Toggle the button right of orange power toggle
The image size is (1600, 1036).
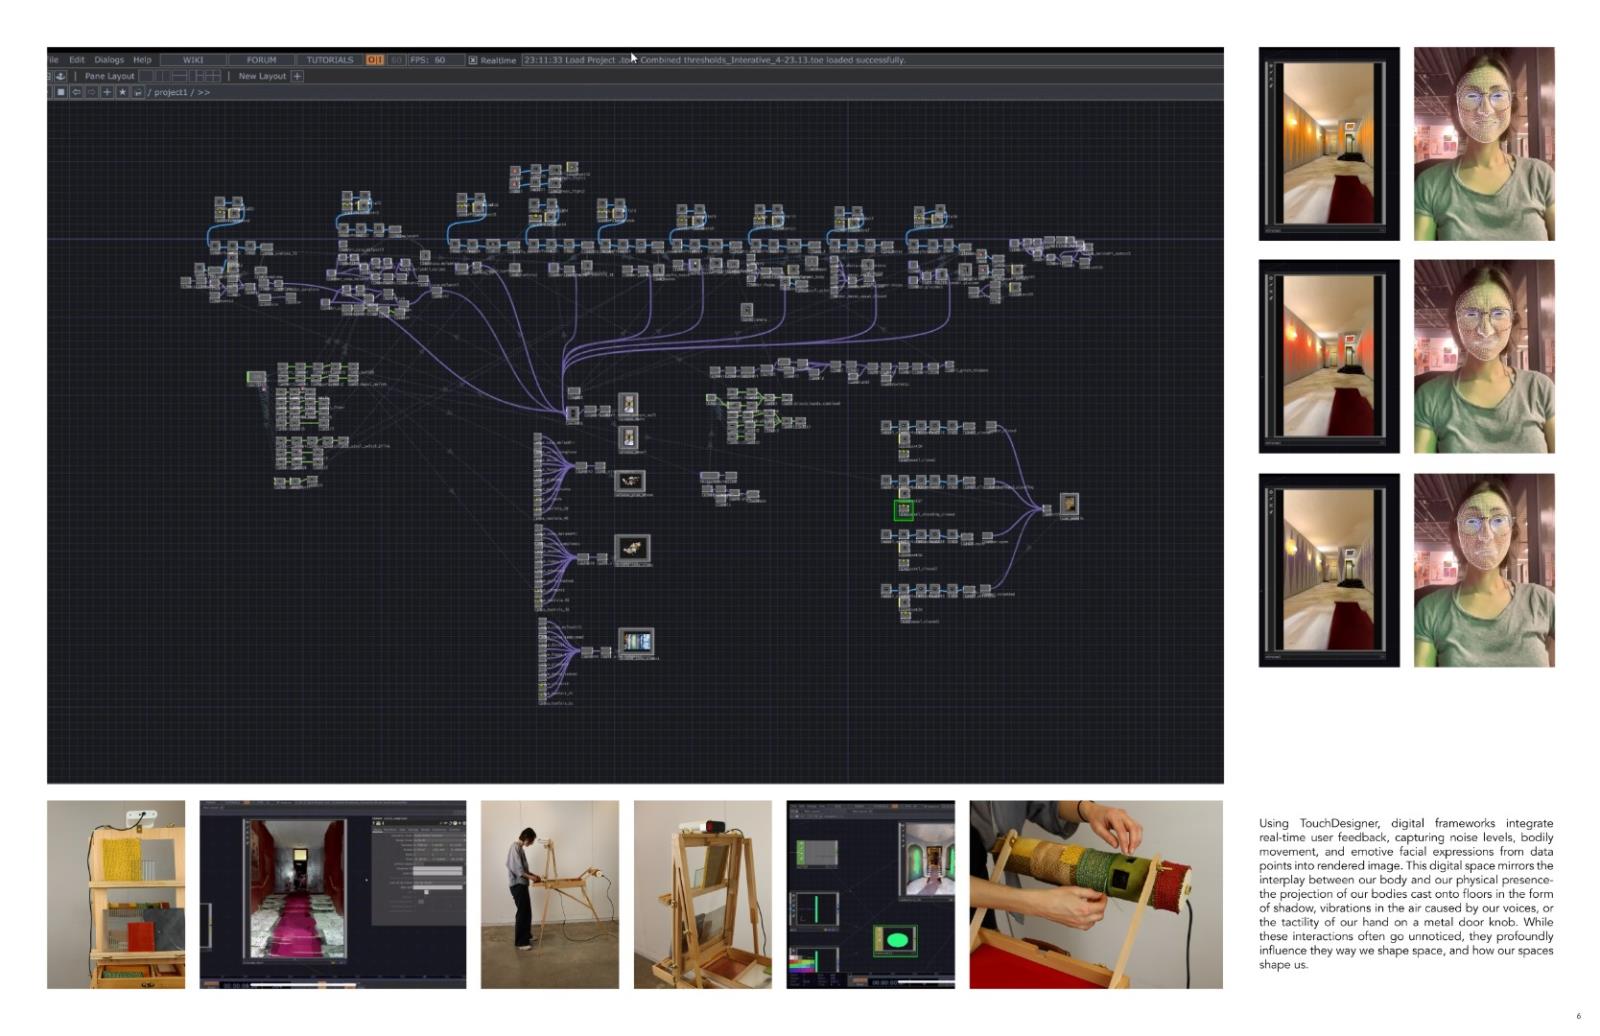396,60
